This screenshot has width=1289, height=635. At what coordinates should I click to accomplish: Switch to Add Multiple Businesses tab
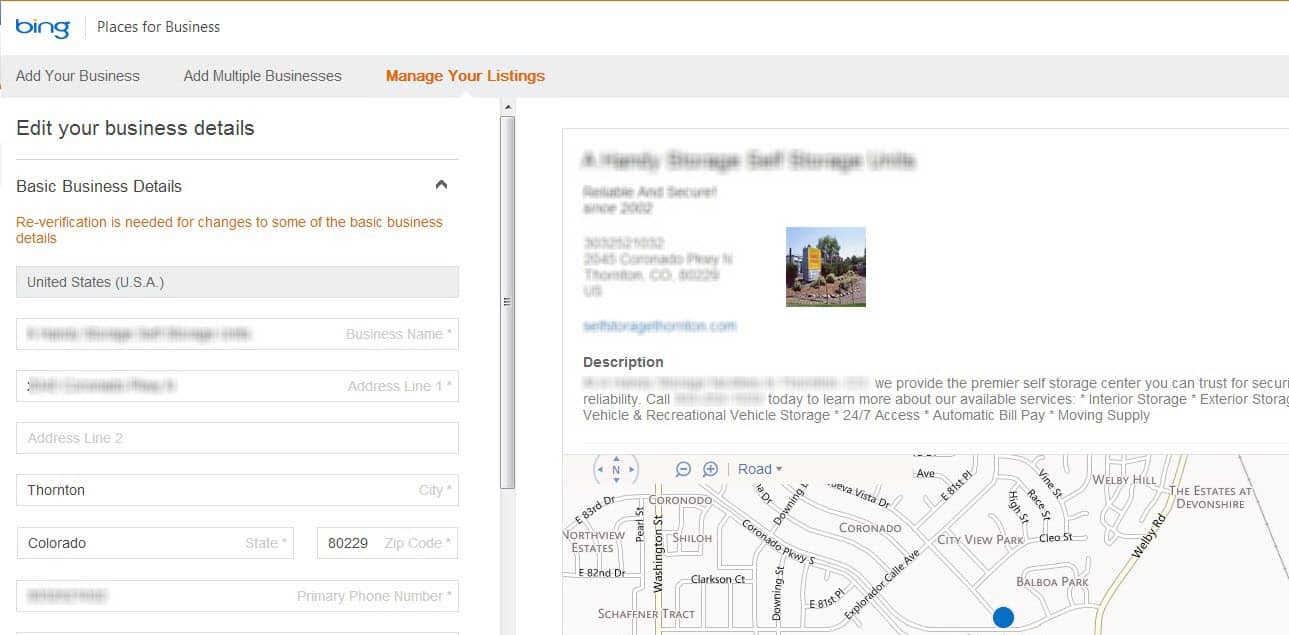(263, 76)
